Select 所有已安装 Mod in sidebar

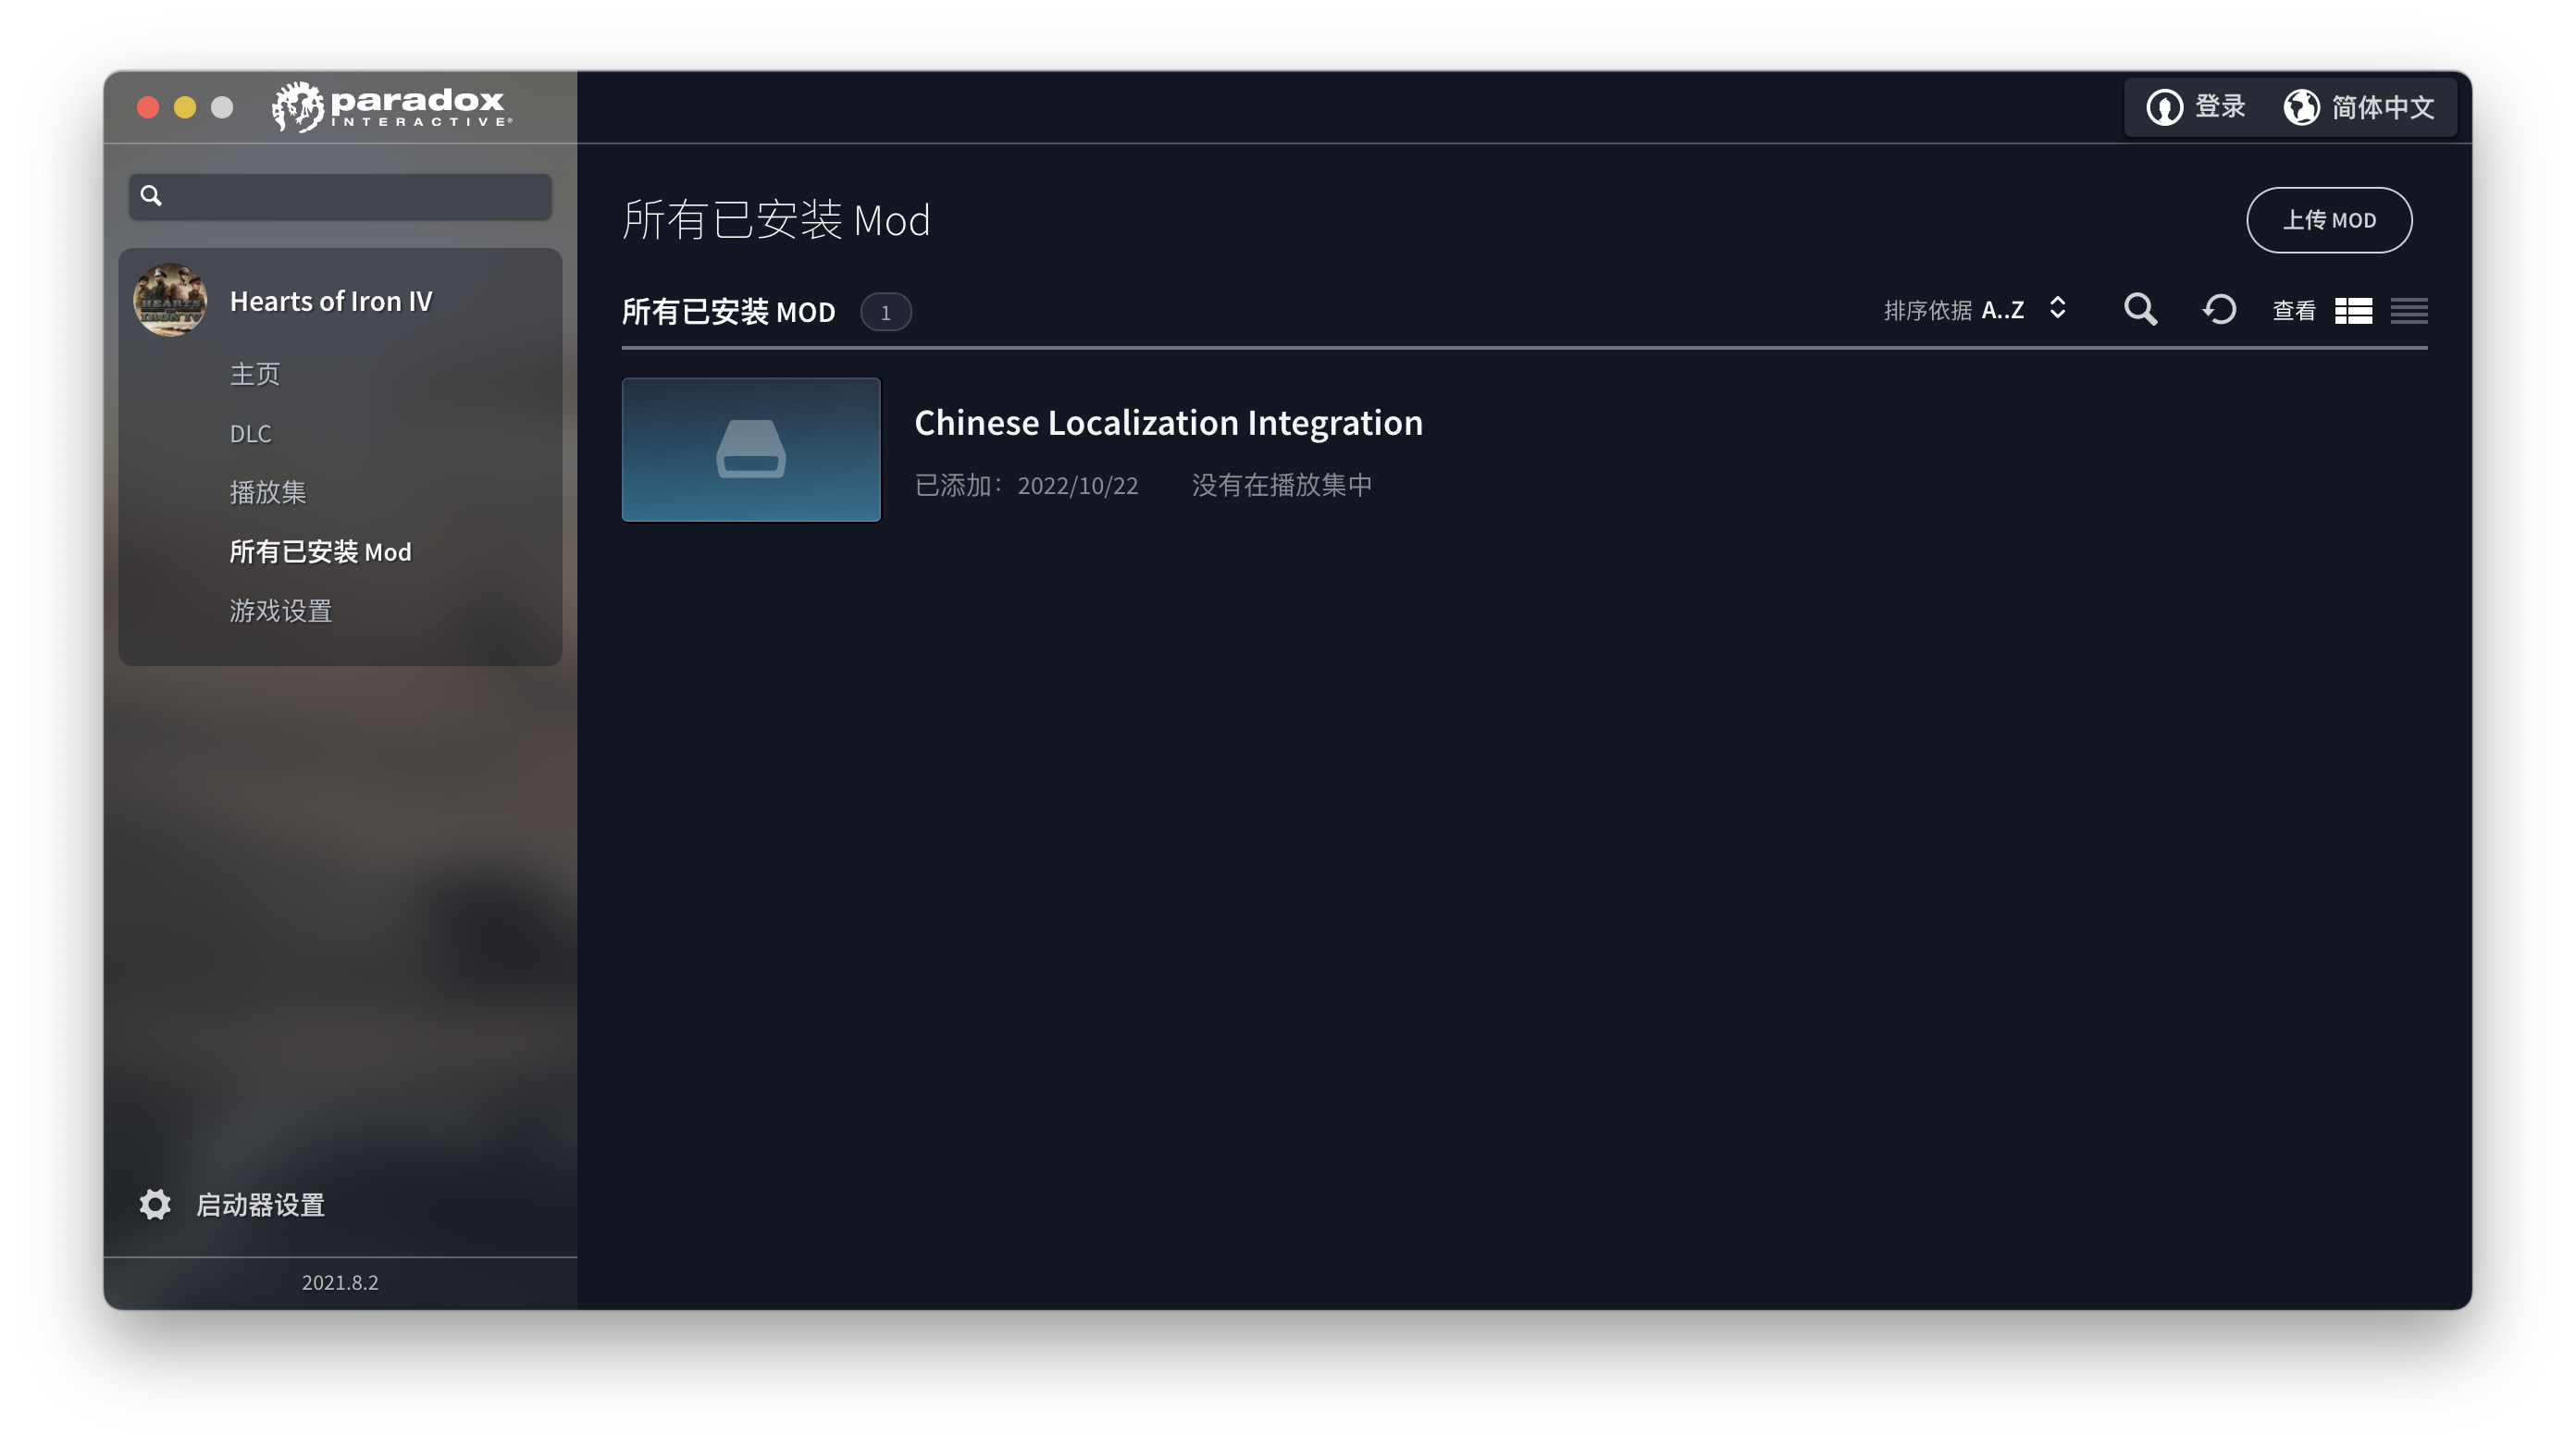coord(320,552)
